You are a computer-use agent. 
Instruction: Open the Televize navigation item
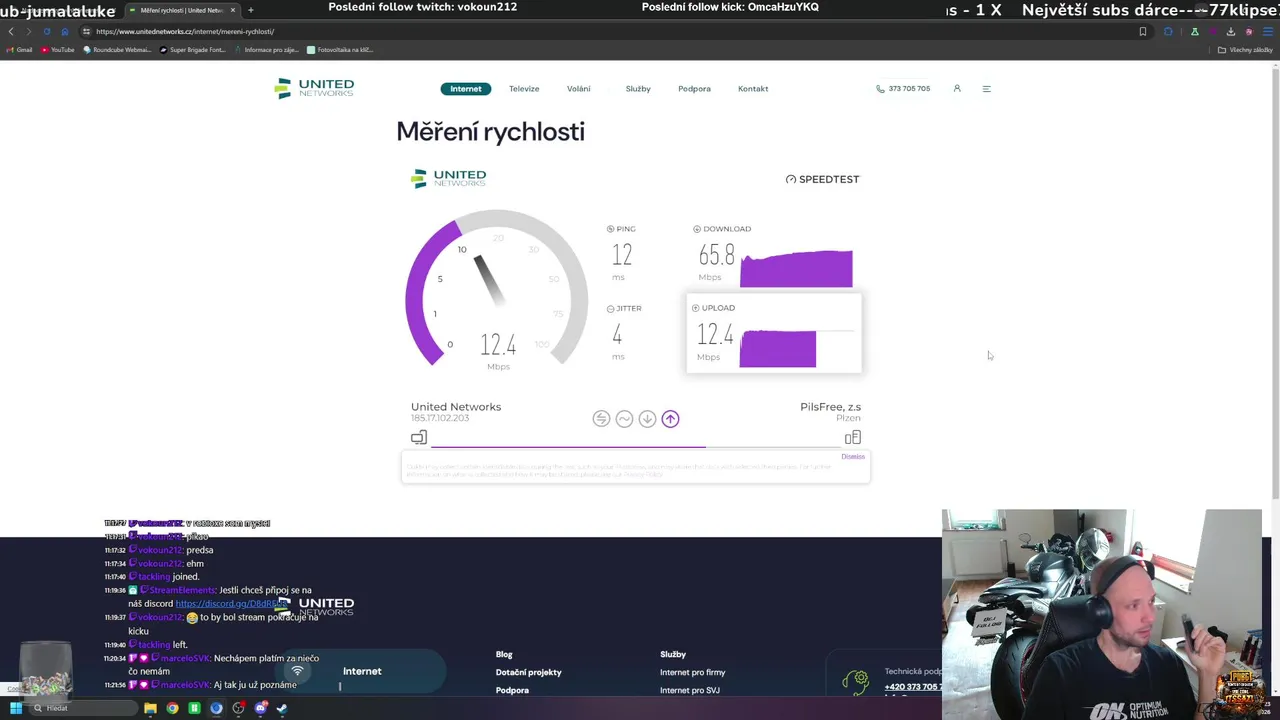click(x=524, y=89)
